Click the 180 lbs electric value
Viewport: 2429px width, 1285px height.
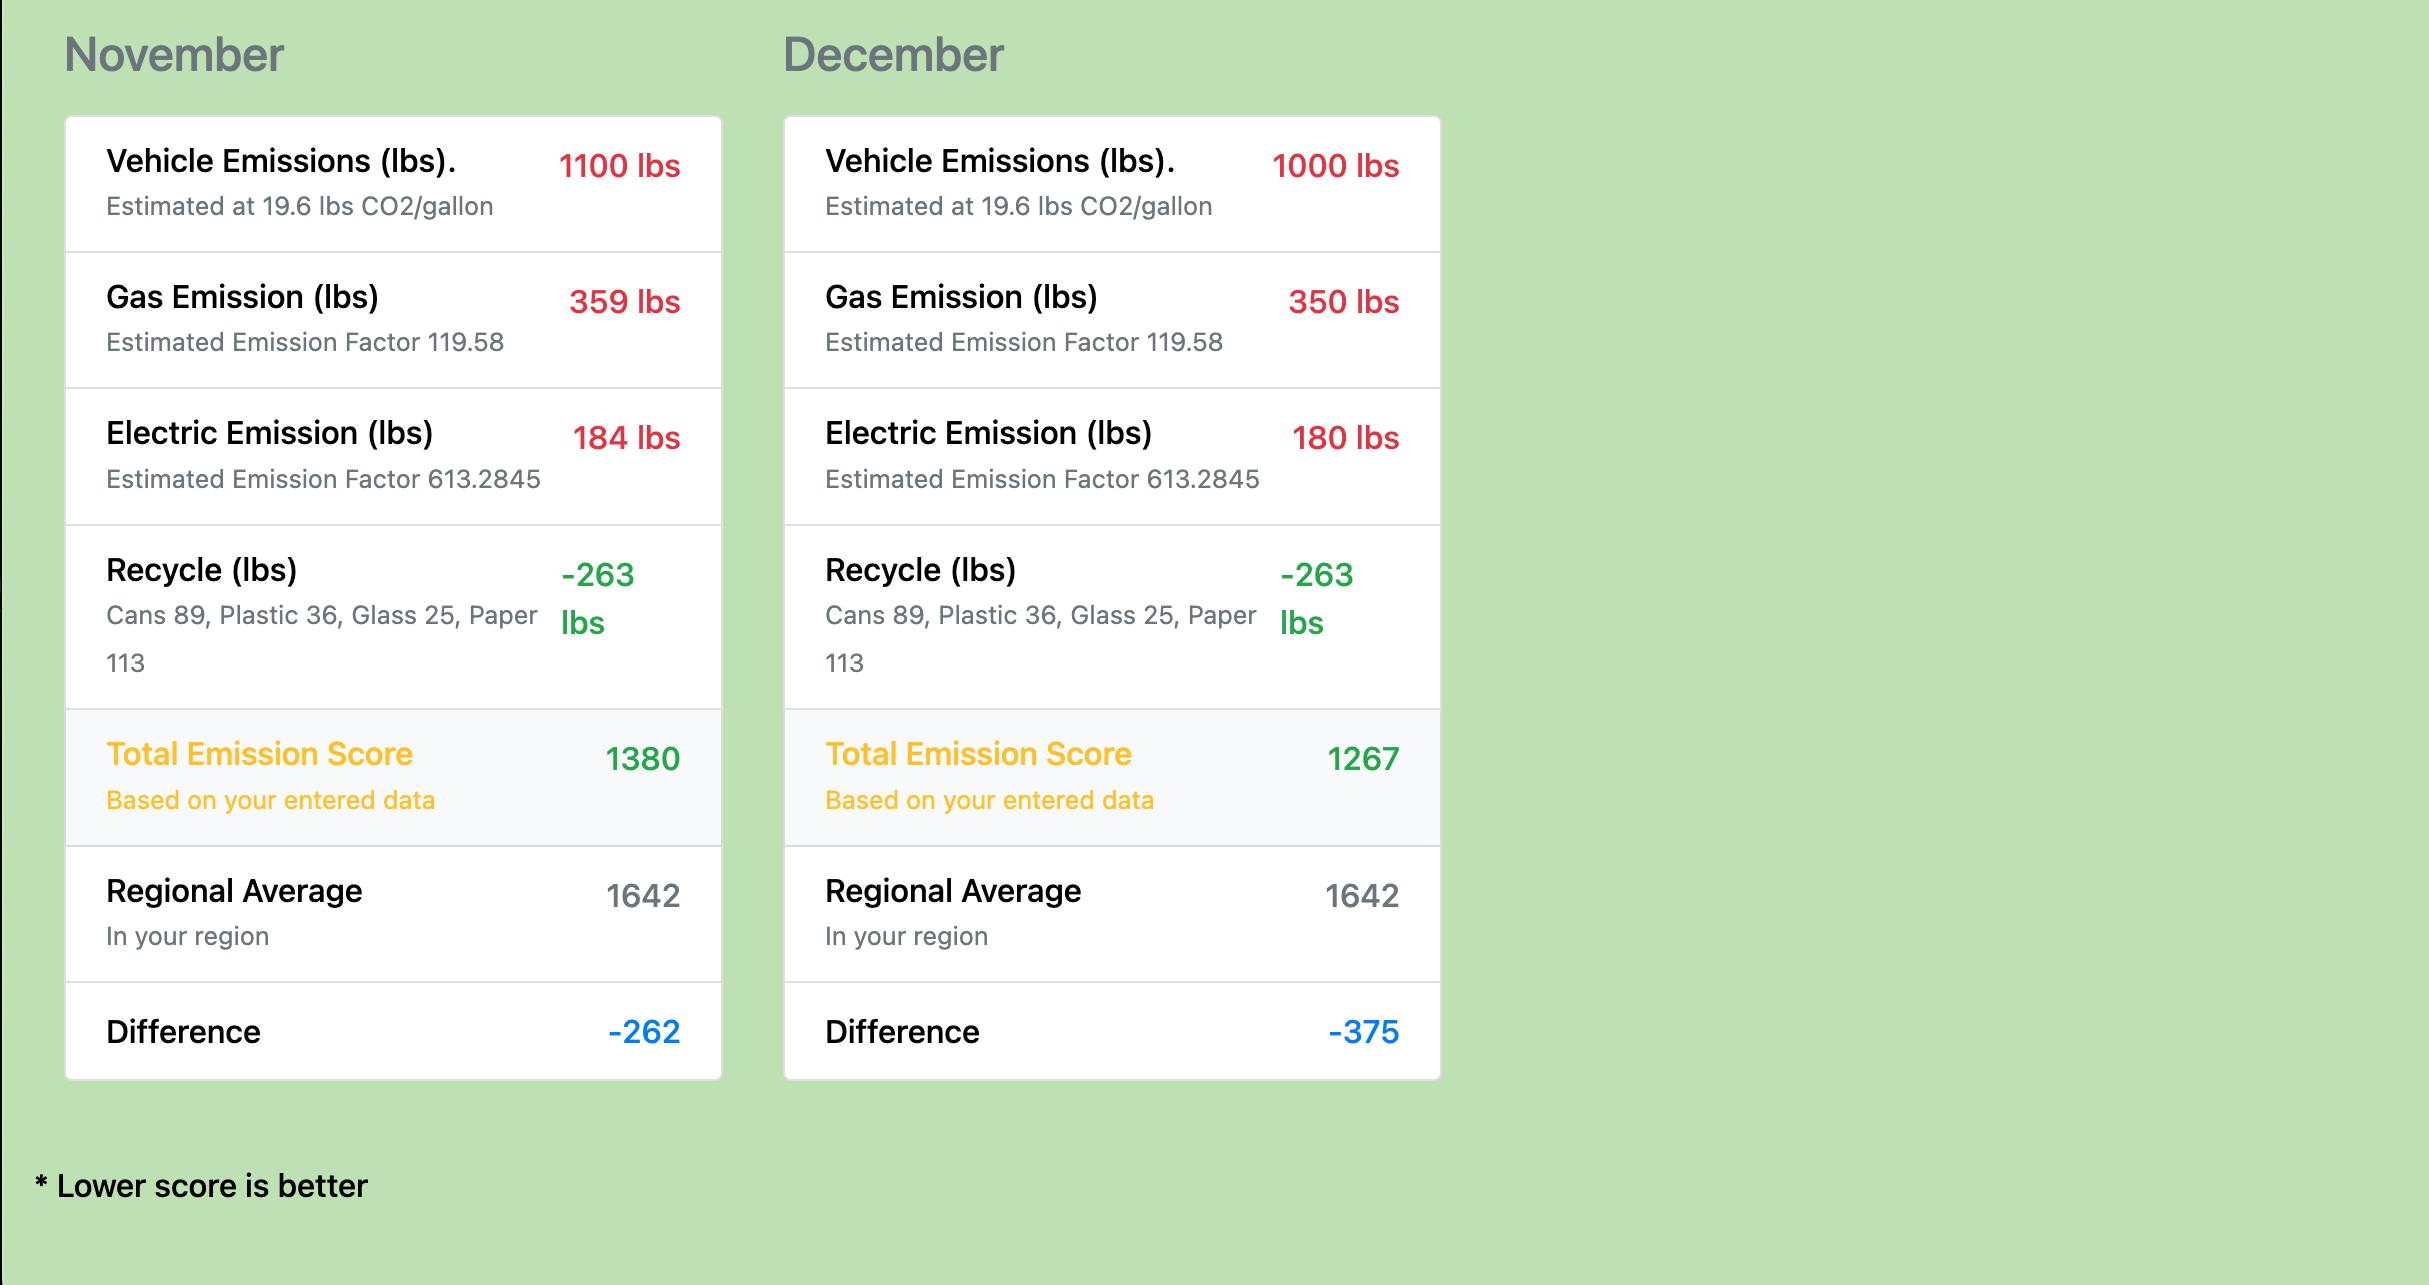coord(1345,438)
